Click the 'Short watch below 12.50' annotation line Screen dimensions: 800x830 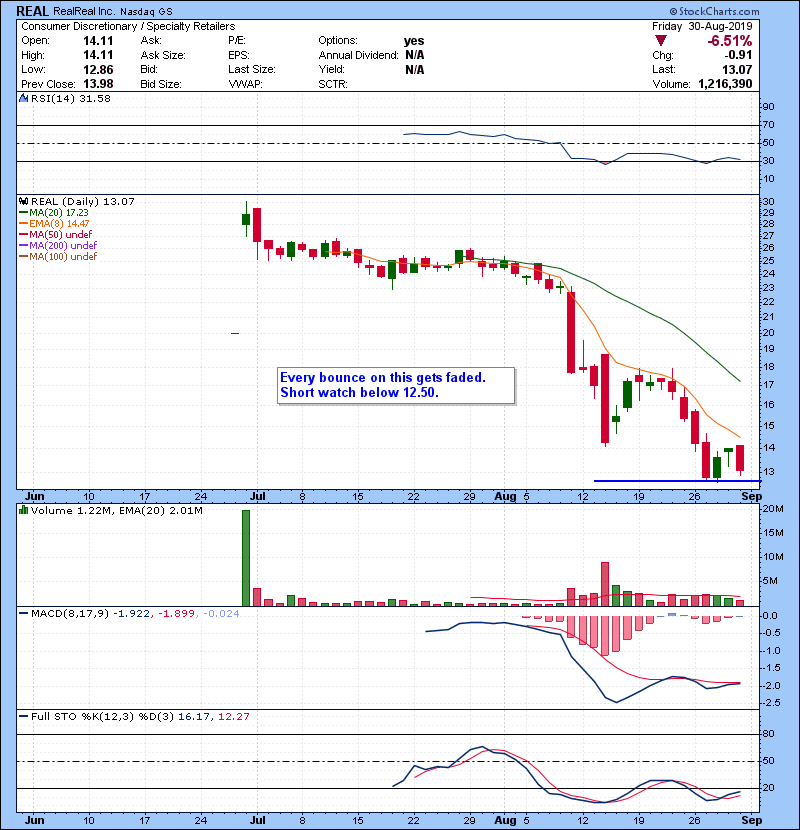[x=359, y=392]
